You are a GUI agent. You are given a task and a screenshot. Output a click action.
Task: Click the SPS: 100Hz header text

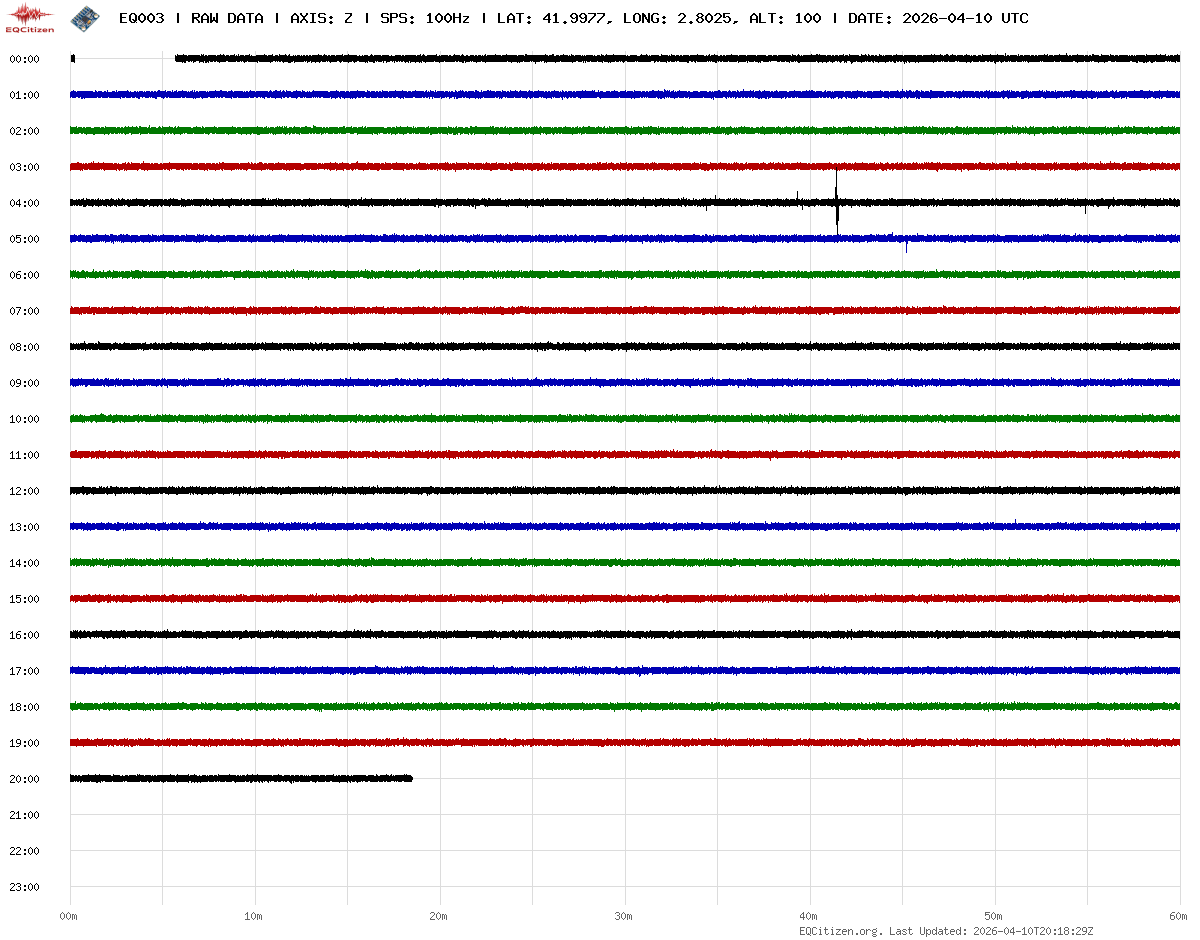[426, 19]
